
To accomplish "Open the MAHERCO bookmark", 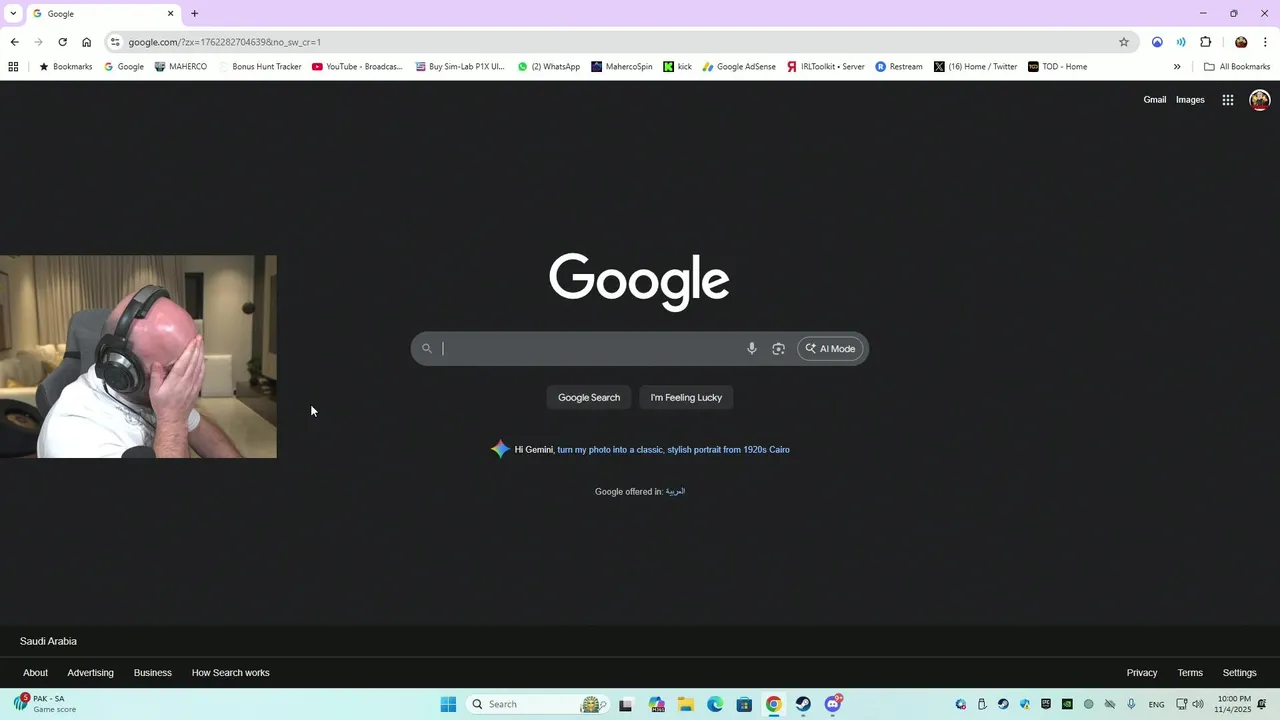I will 181,67.
